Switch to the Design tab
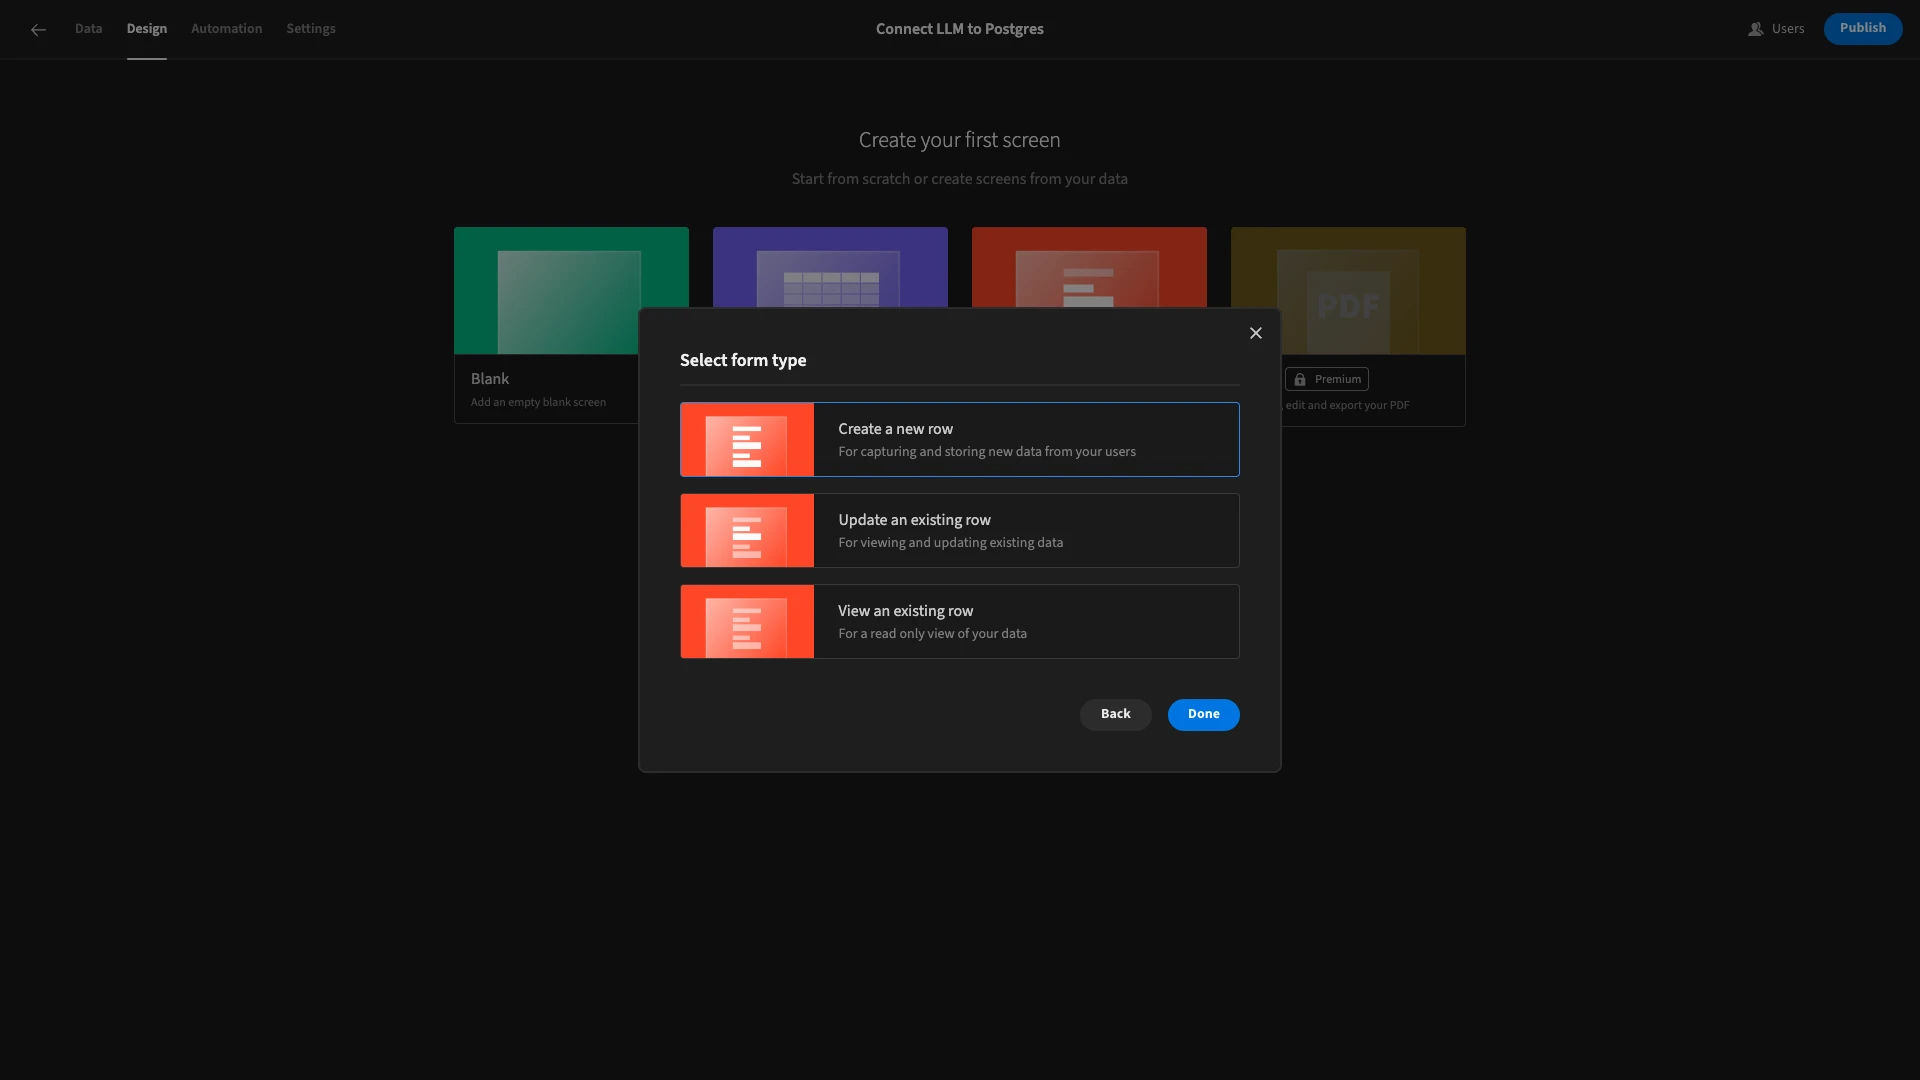The height and width of the screenshot is (1080, 1920). [147, 29]
